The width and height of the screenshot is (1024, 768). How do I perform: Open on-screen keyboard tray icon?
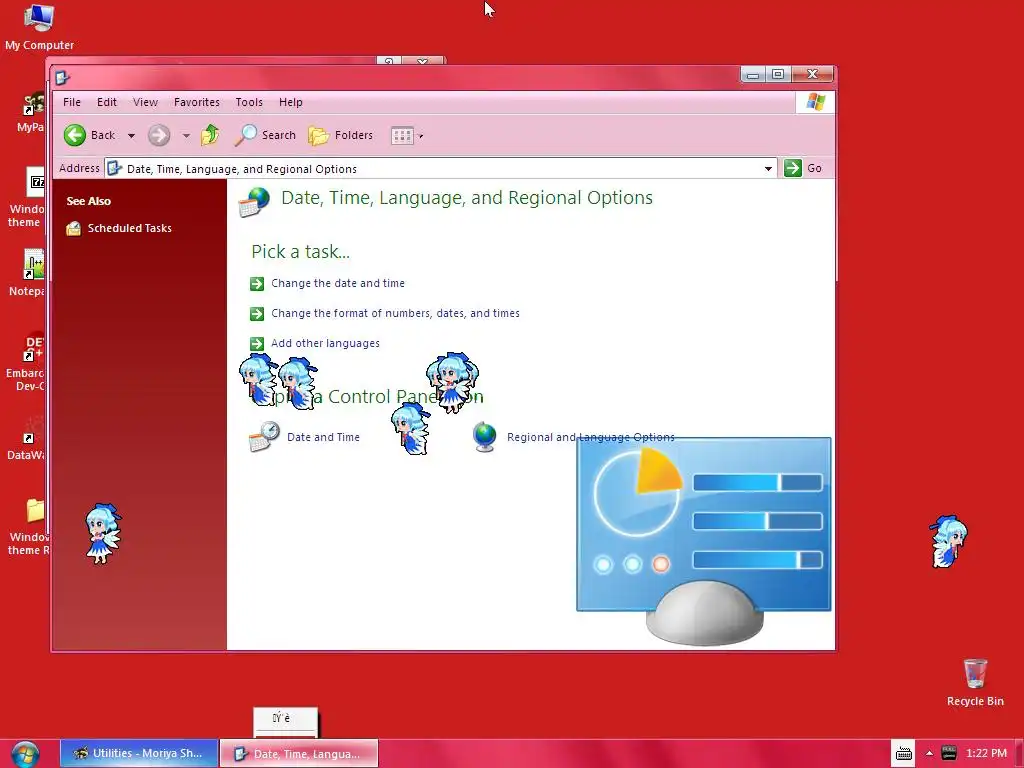point(904,754)
